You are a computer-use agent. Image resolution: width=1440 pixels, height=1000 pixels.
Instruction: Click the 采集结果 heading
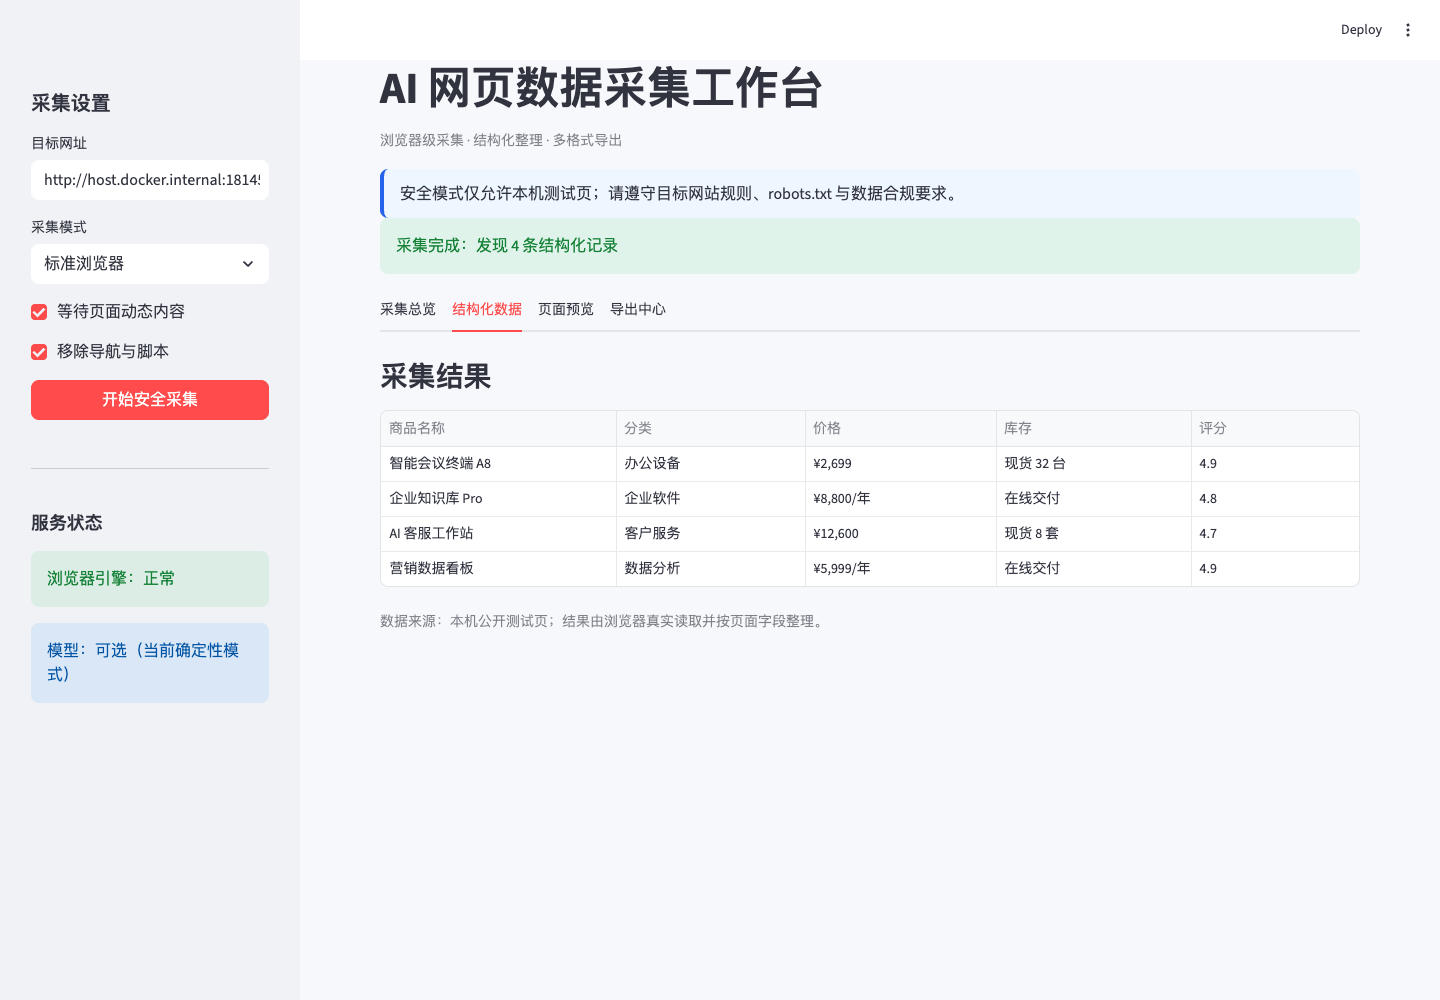[x=435, y=377]
